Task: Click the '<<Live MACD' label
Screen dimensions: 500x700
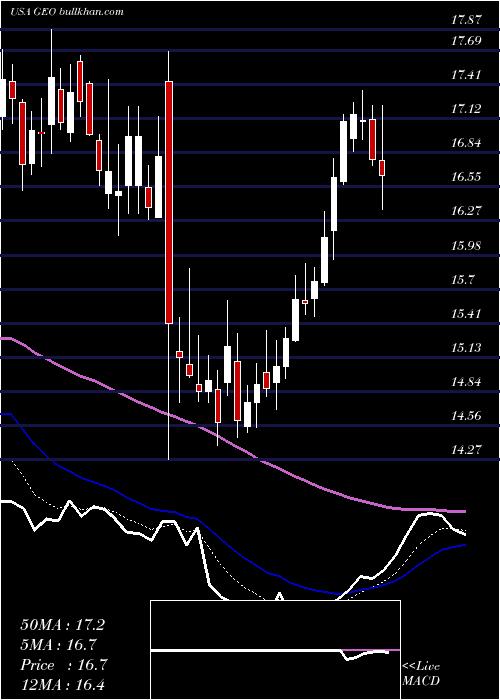Action: point(421,674)
